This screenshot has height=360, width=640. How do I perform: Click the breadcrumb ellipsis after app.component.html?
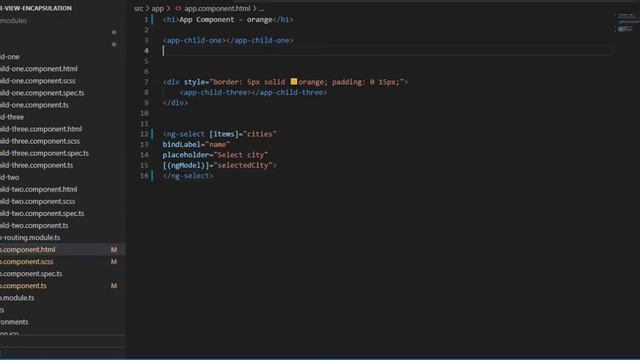pos(261,8)
